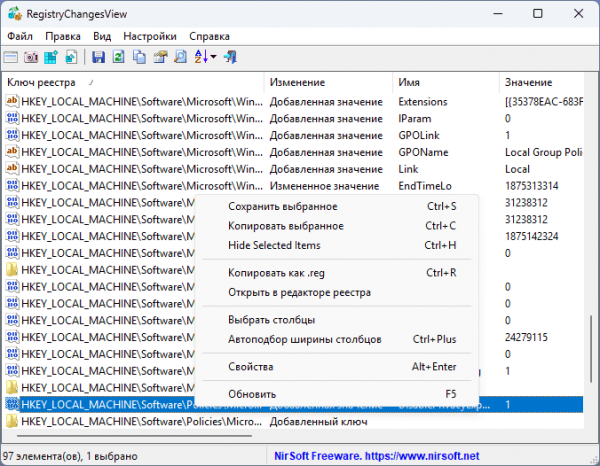The height and width of the screenshot is (466, 600).
Task: Click the document export toolbar icon
Action: click(71, 57)
